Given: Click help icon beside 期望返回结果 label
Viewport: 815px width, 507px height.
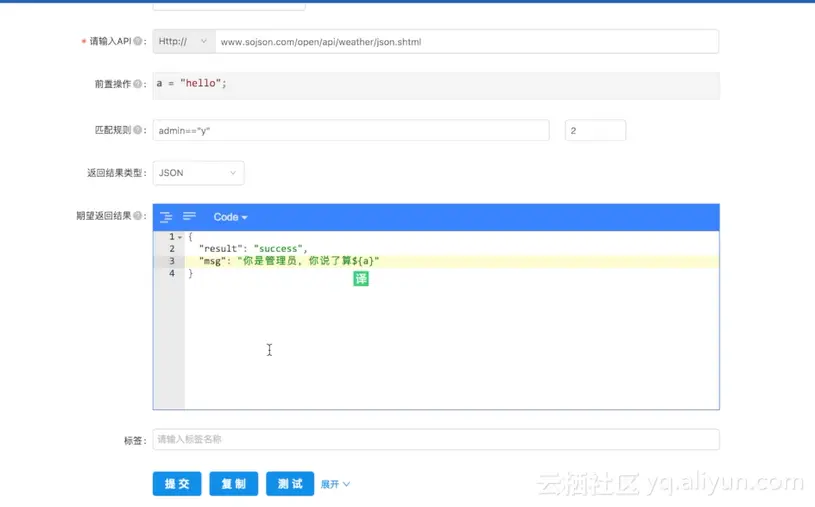Looking at the screenshot, I should tap(138, 215).
